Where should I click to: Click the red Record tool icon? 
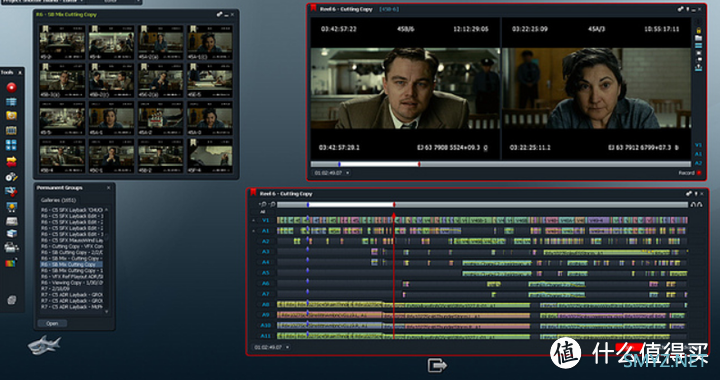point(11,87)
